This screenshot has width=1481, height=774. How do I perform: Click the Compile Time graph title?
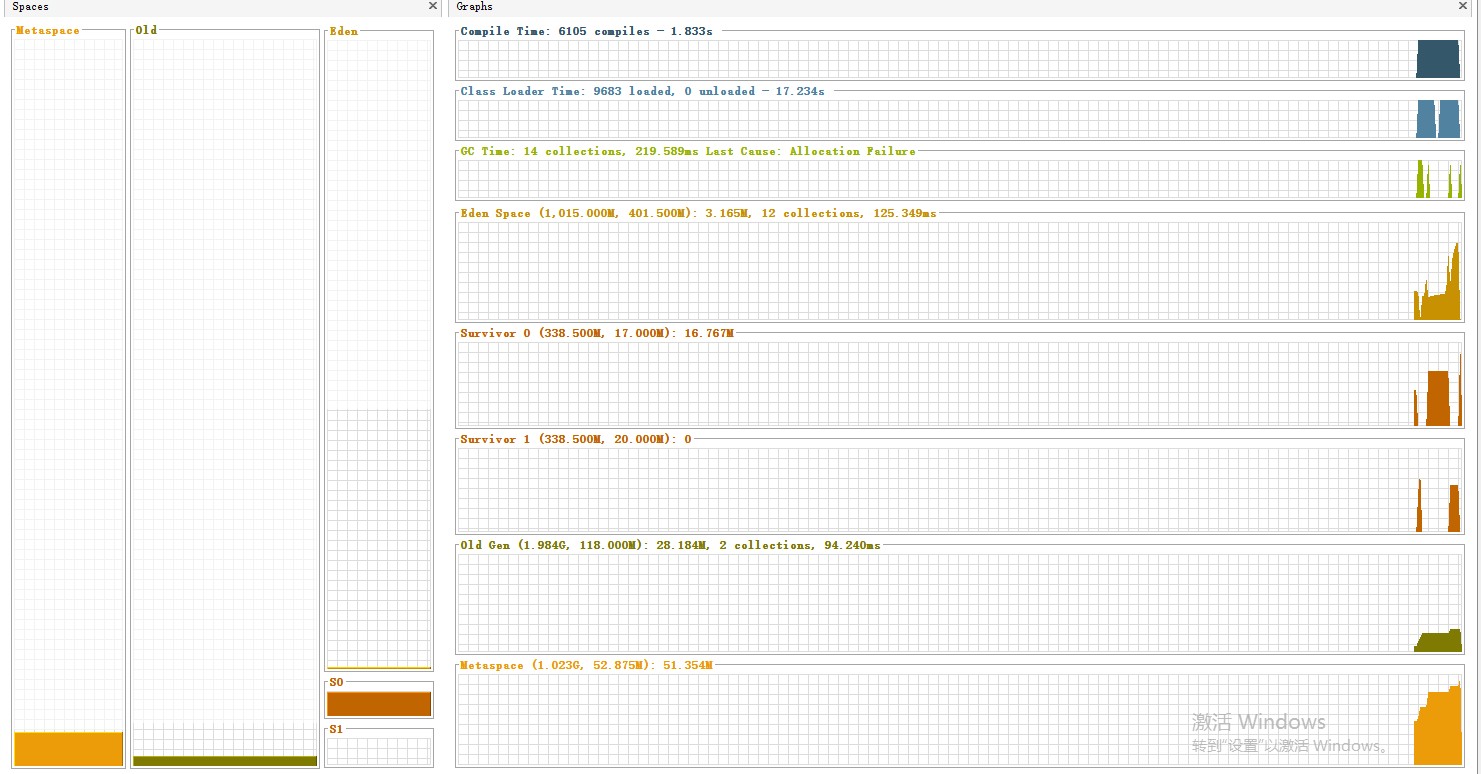(x=586, y=31)
